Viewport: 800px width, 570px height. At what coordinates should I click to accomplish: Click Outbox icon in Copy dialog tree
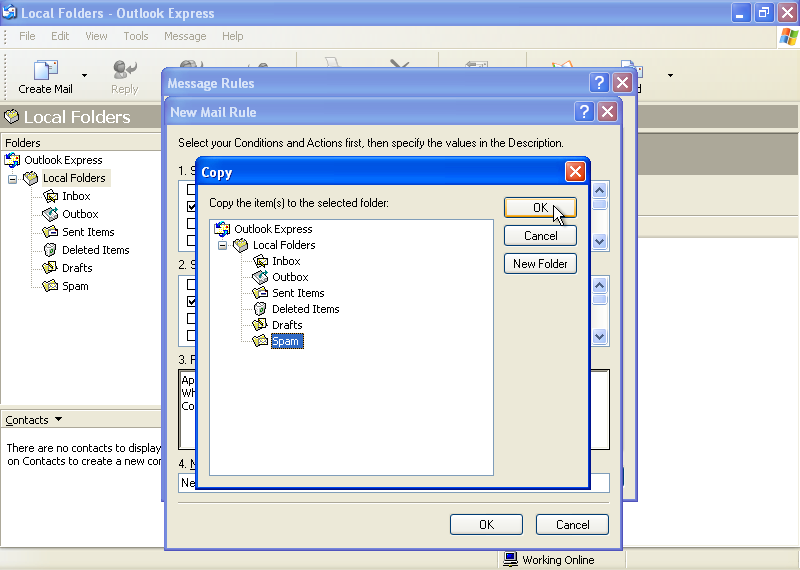pyautogui.click(x=260, y=277)
